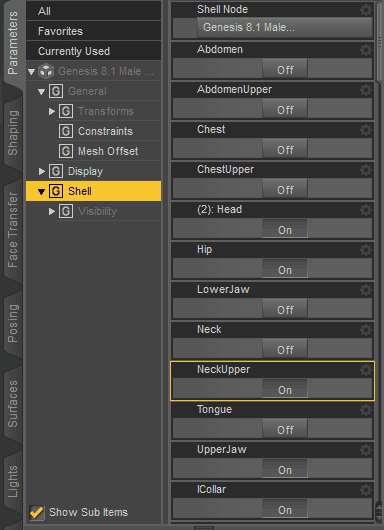Switch to the Posing tab

(x=13, y=323)
